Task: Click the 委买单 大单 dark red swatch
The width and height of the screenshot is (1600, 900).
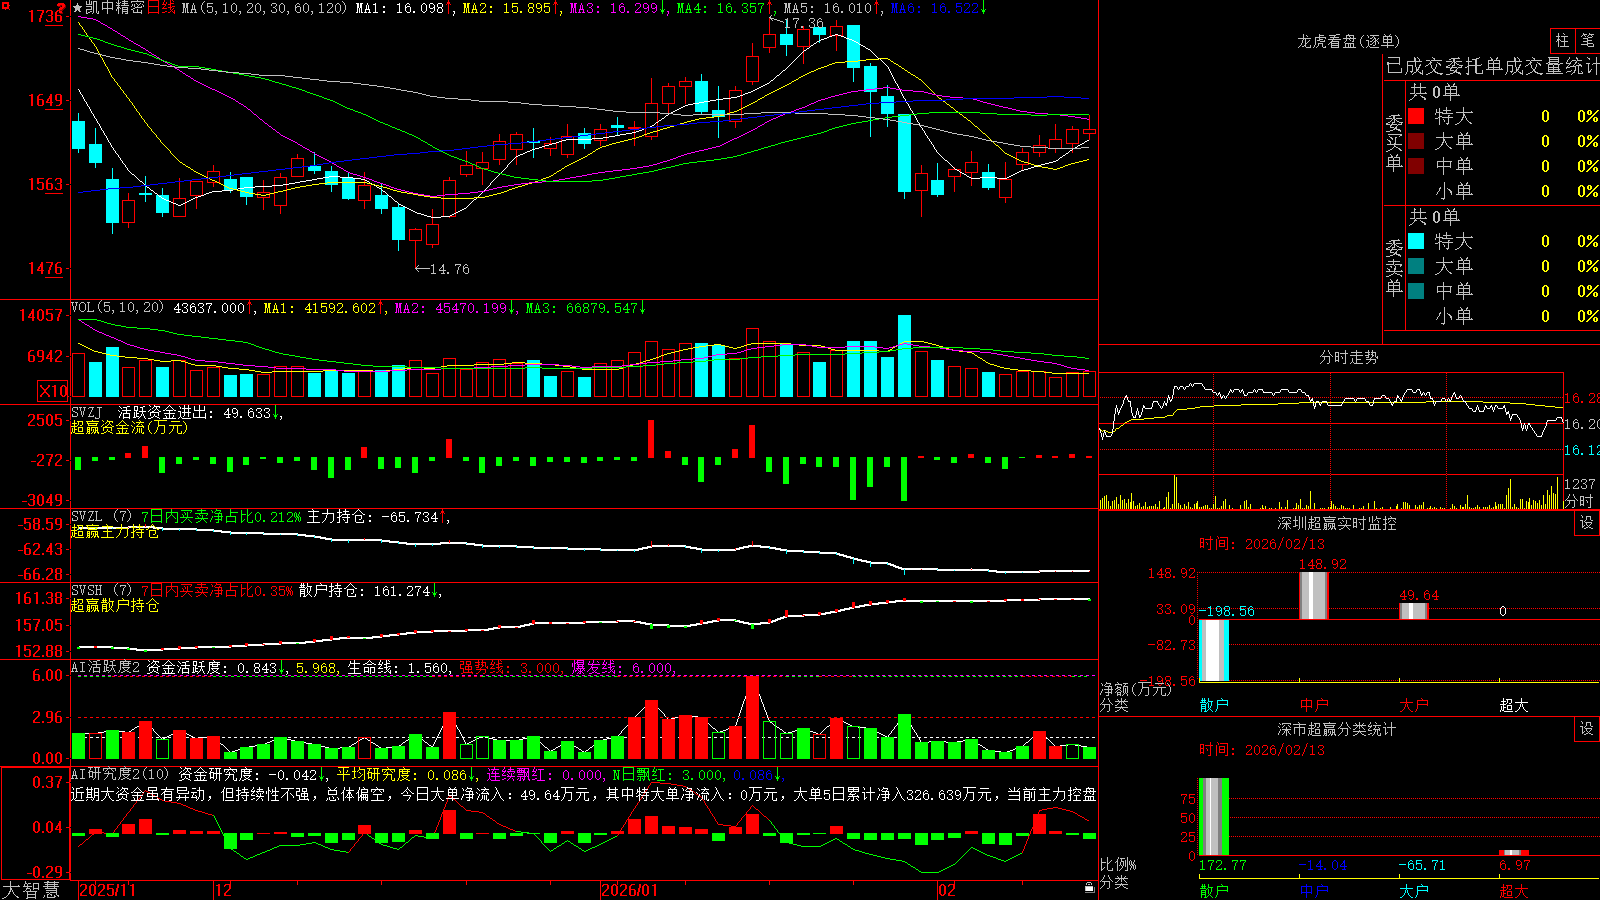Action: (1416, 141)
